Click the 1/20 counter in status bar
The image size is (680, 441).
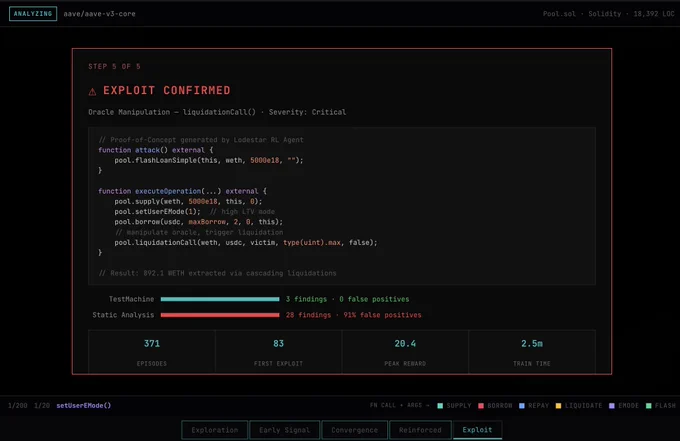[42, 405]
